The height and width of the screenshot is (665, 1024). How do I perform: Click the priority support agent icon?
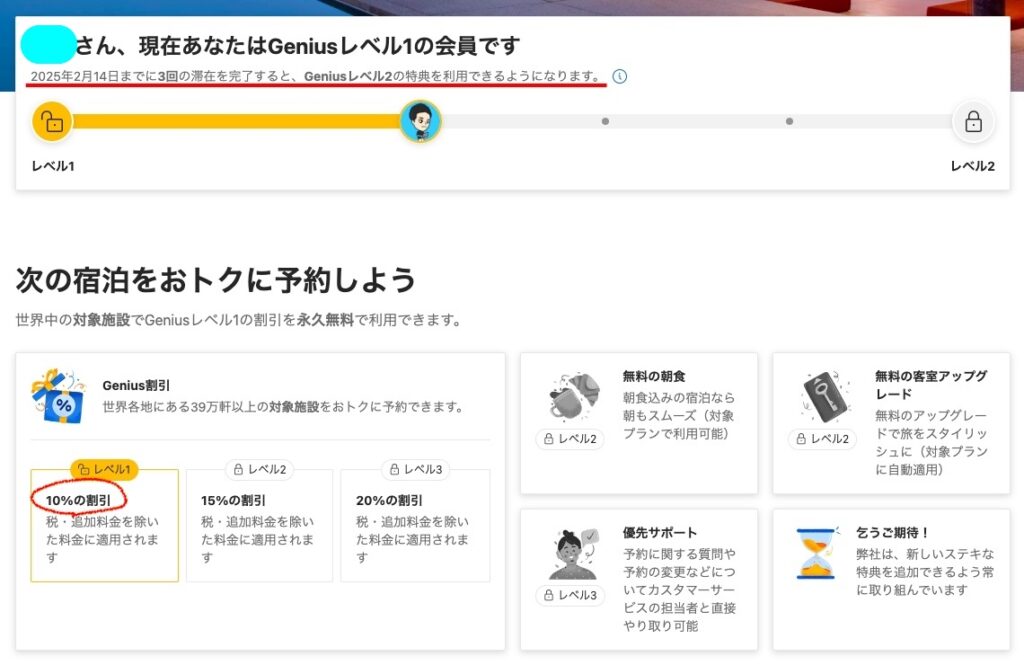point(573,553)
